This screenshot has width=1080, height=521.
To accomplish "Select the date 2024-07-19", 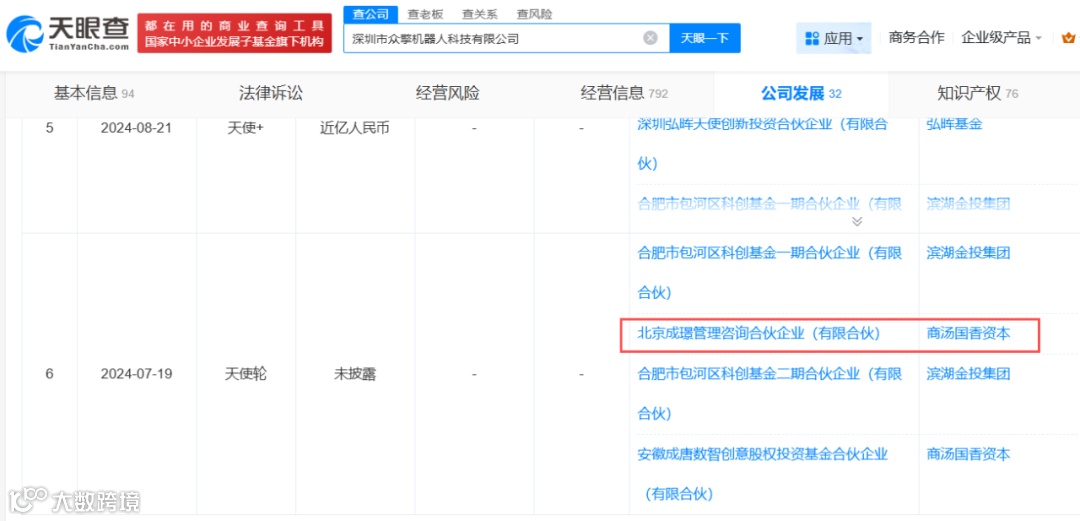I will pyautogui.click(x=136, y=374).
